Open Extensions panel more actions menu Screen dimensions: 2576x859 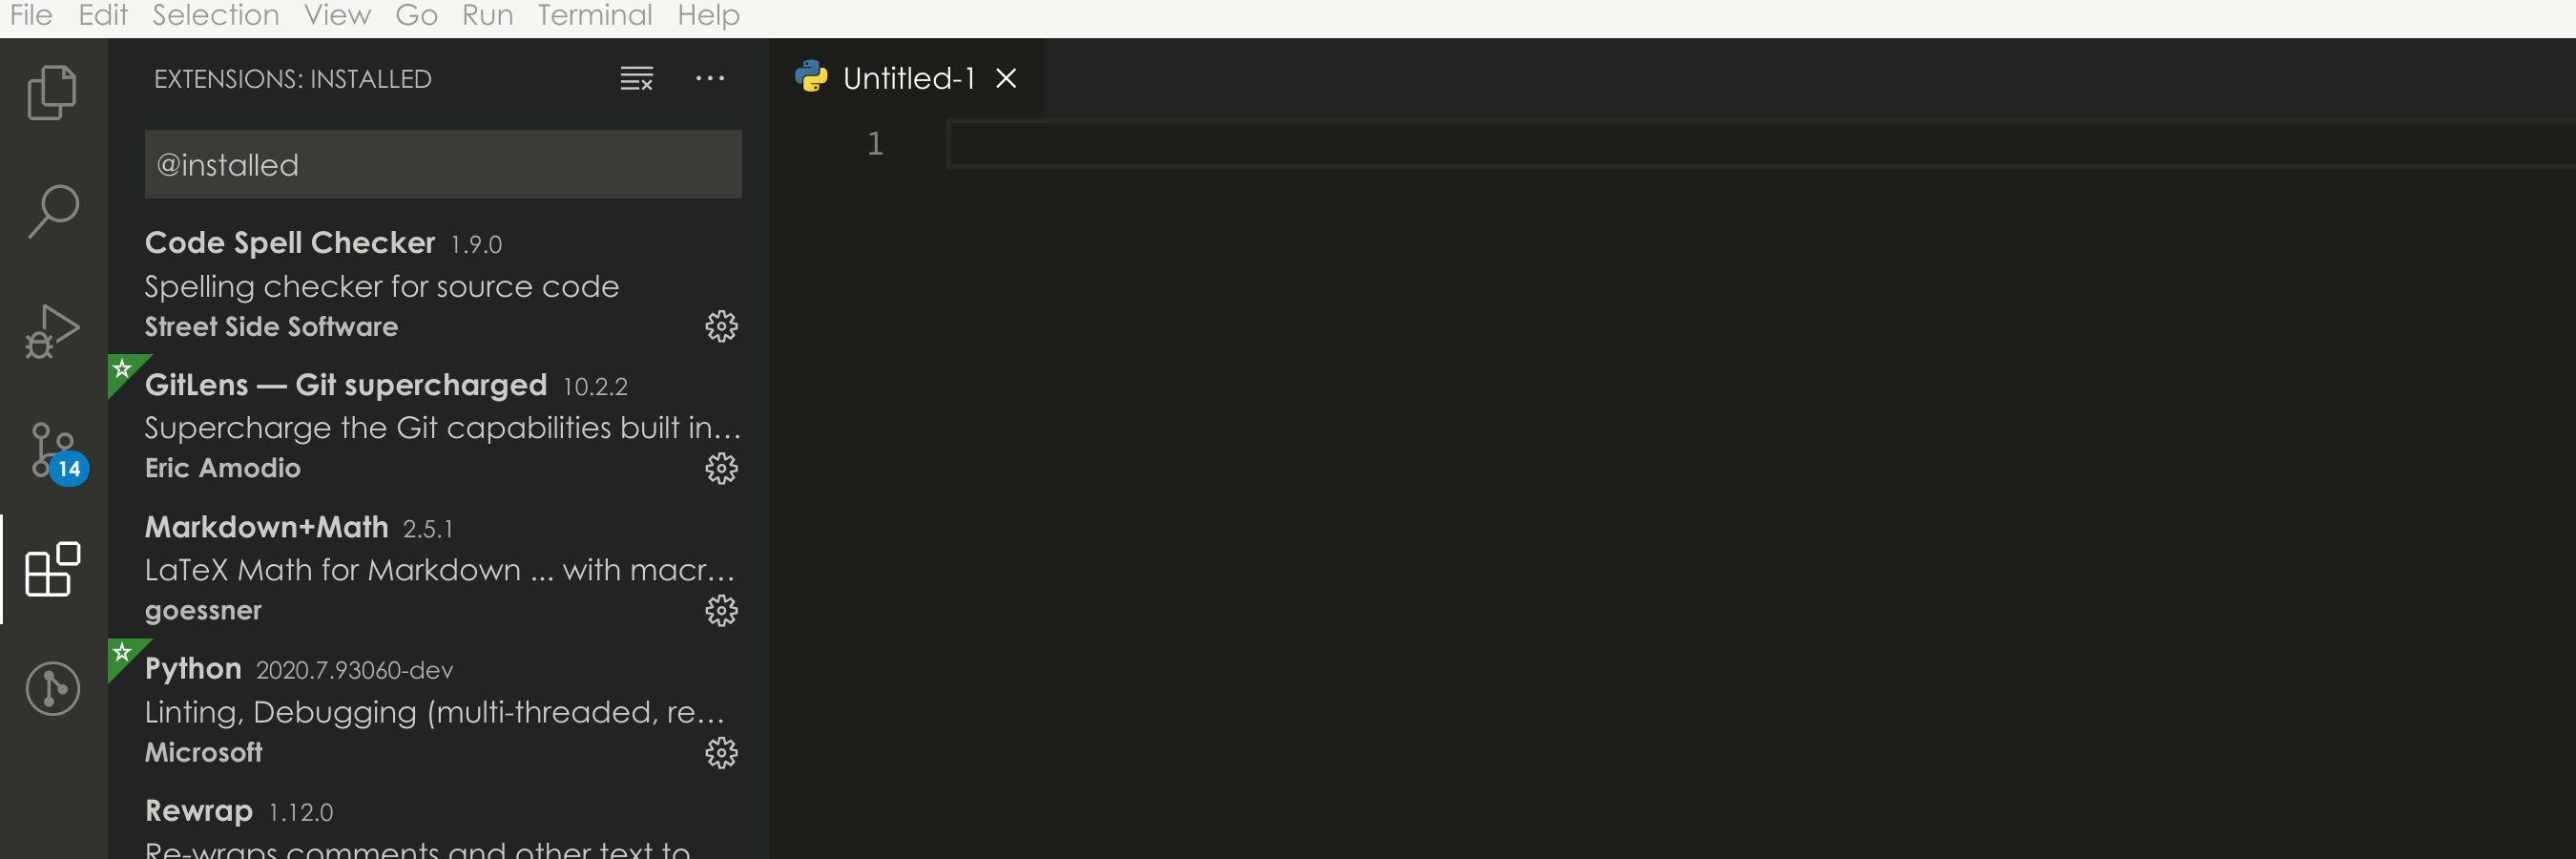(x=710, y=78)
